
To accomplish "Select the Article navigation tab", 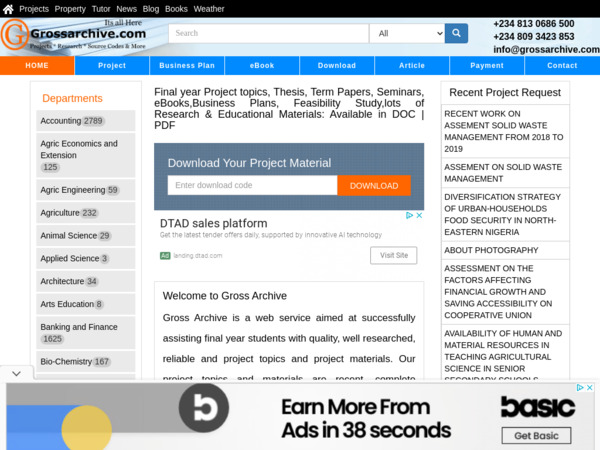I will click(x=412, y=65).
